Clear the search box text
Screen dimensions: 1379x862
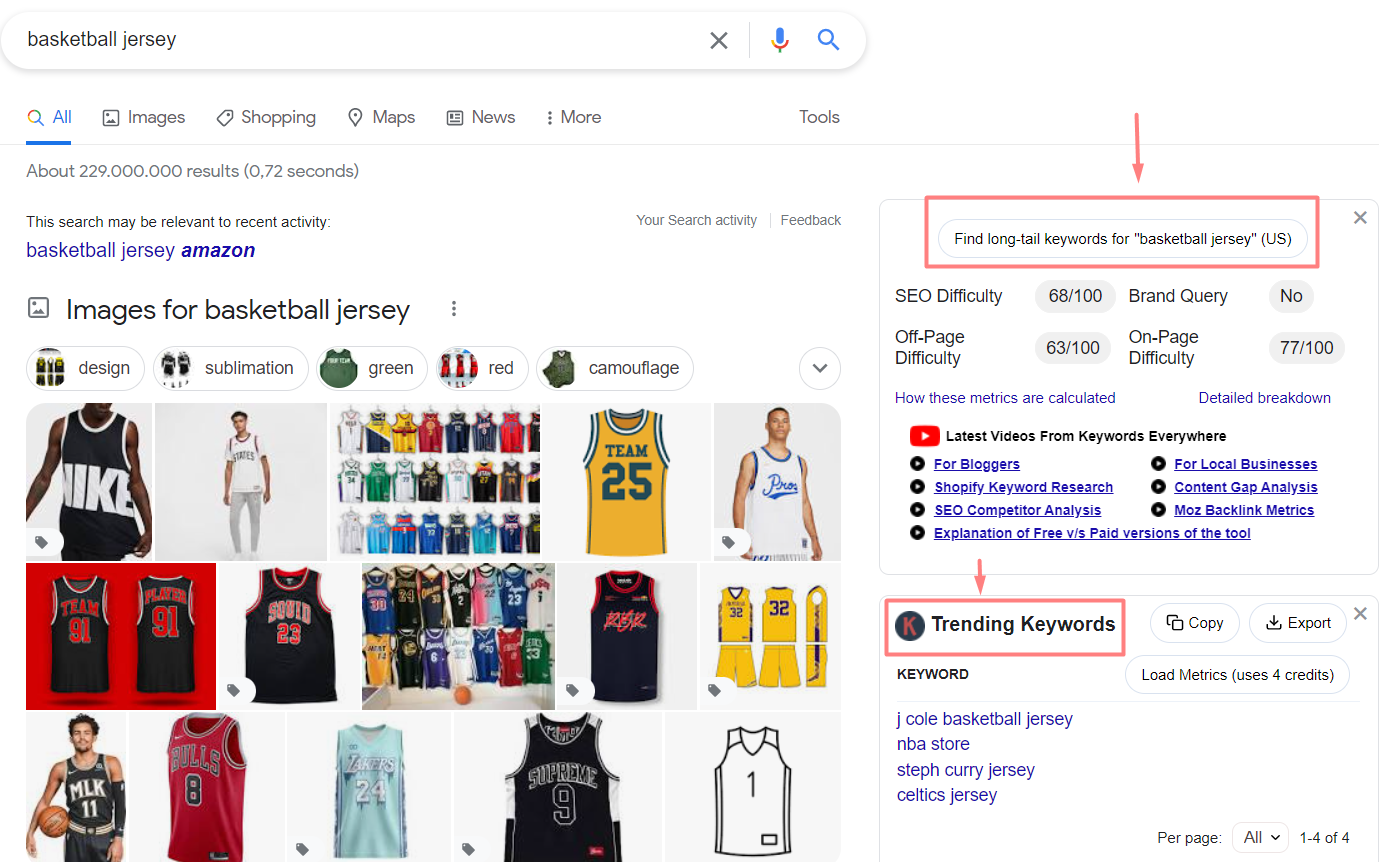point(718,40)
